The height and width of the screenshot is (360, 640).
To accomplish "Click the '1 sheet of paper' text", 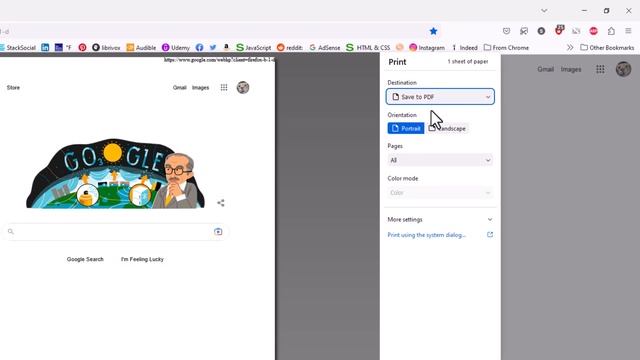I will 468,62.
